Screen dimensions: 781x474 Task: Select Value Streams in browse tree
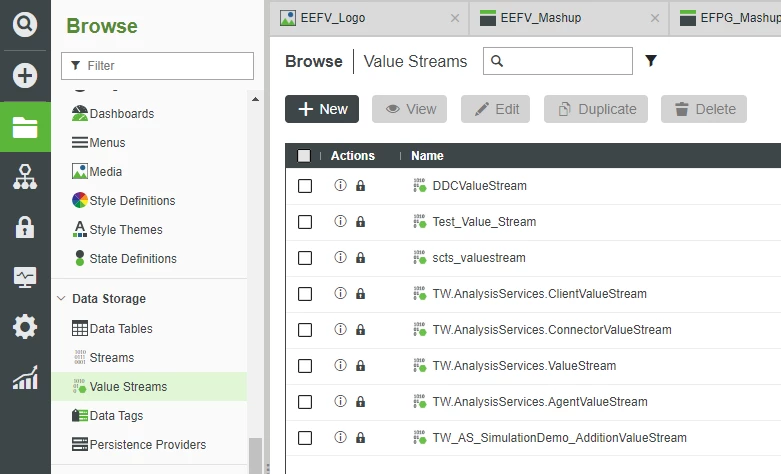[149, 386]
